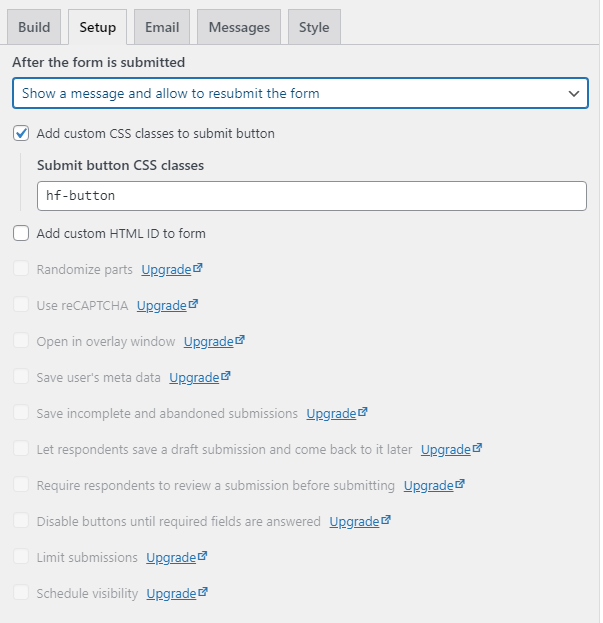Viewport: 603px width, 623px height.
Task: Click external-link icon next to Use reCAPTCHA
Action: pyautogui.click(x=193, y=305)
